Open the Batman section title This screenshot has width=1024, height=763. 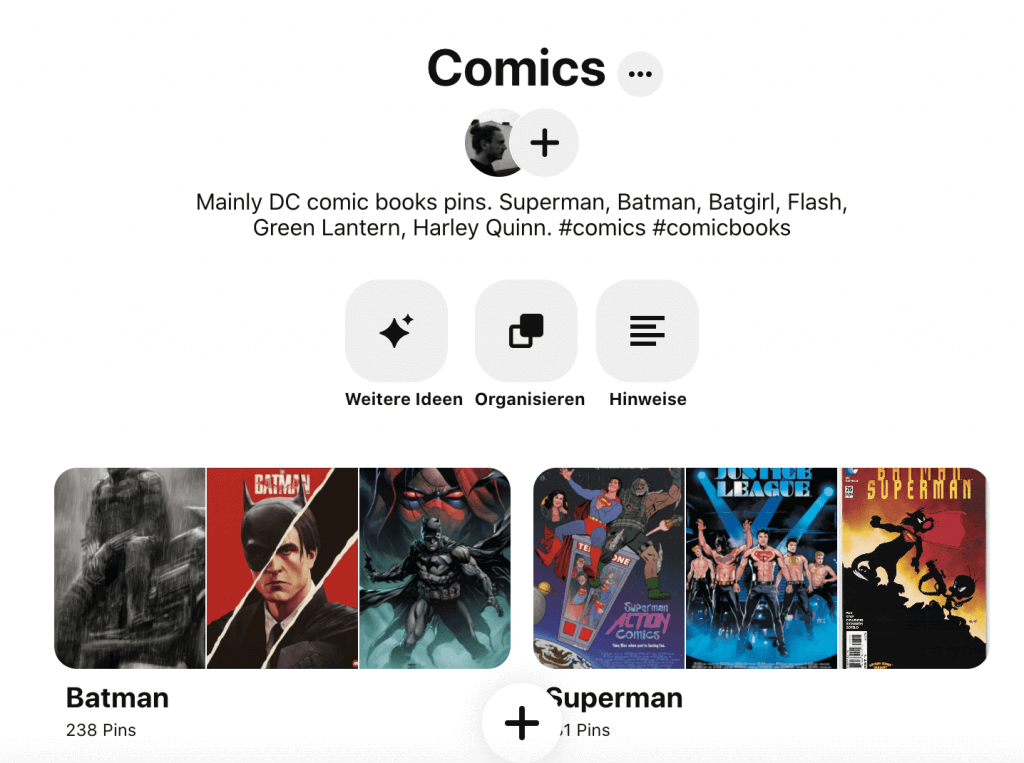click(118, 698)
